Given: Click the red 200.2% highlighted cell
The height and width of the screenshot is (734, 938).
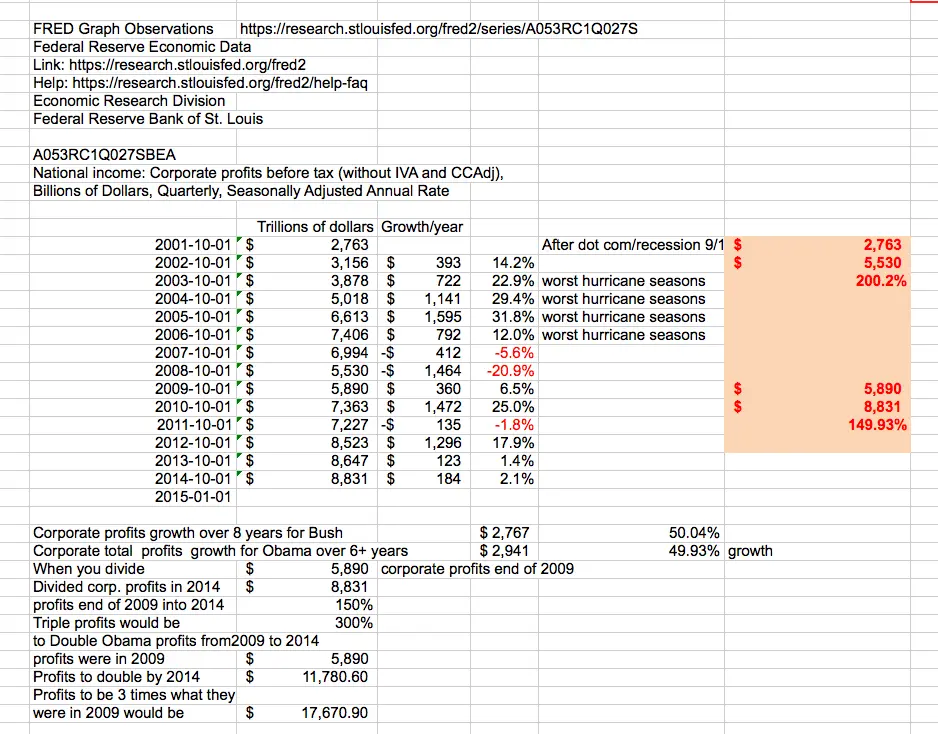Looking at the screenshot, I should click(x=881, y=281).
